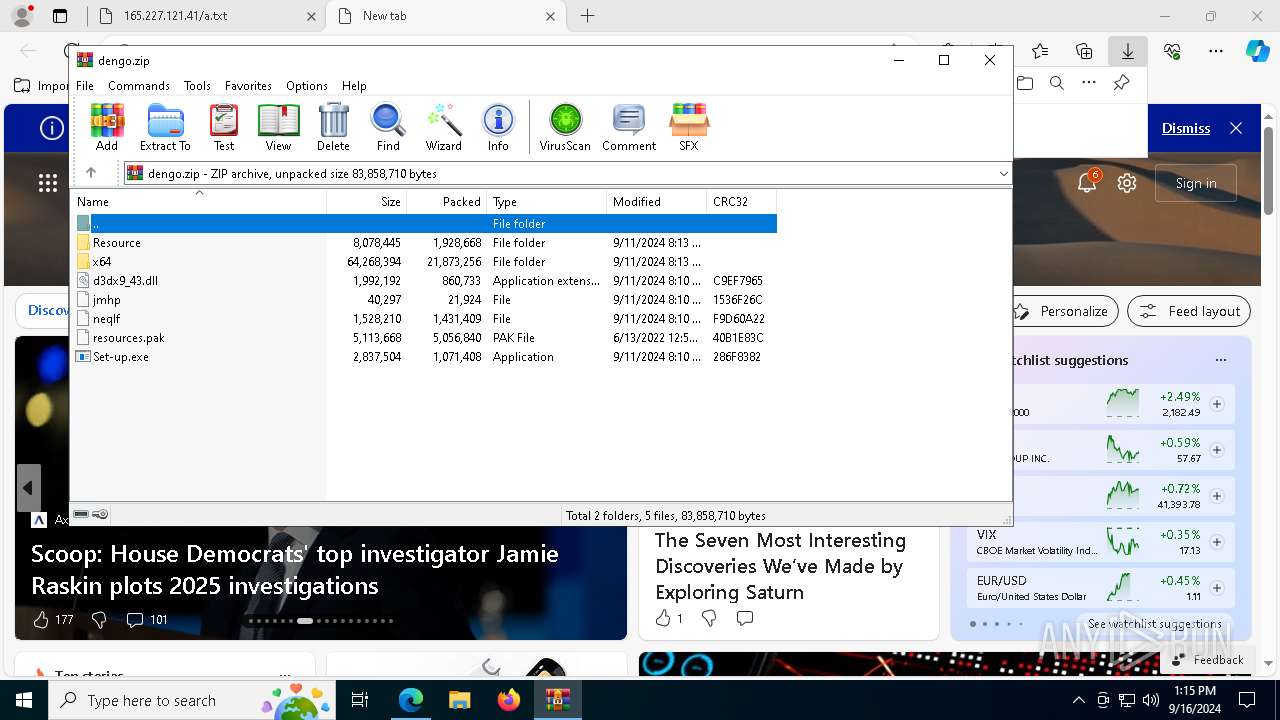Go to previous news carousel slide
Image resolution: width=1280 pixels, height=720 pixels.
pyautogui.click(x=28, y=488)
